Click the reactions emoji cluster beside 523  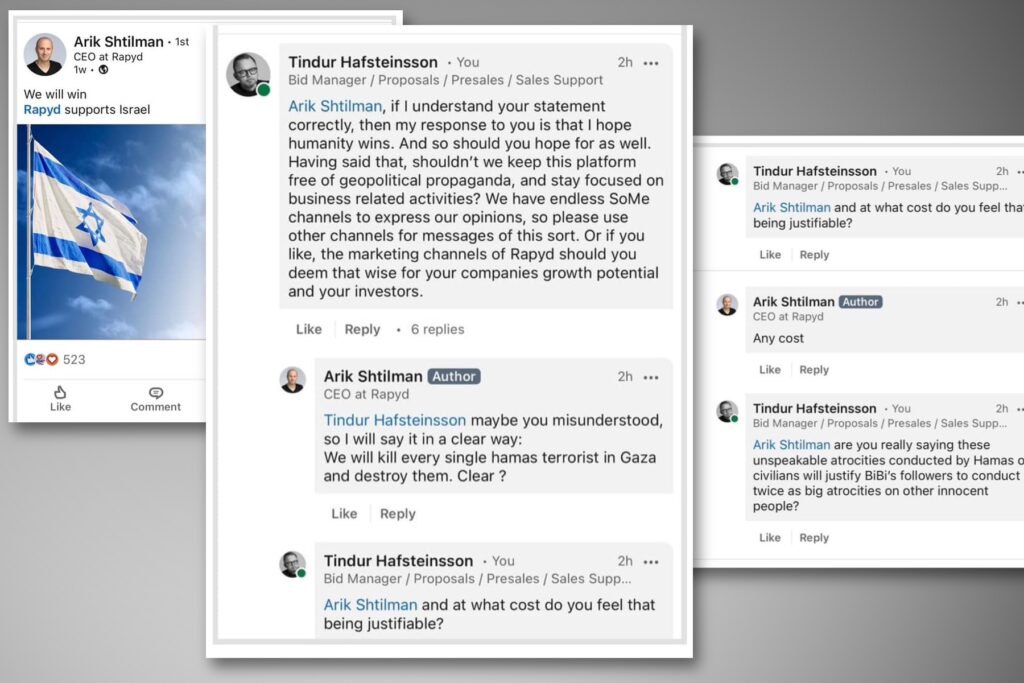[41, 359]
